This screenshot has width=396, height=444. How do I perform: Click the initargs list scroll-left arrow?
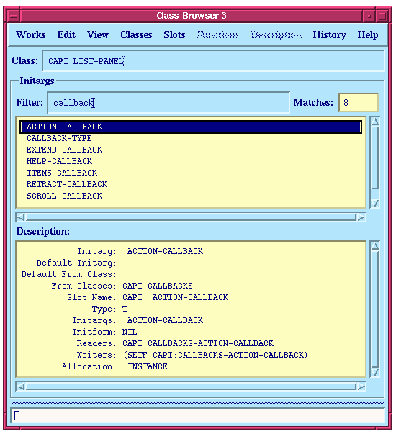click(20, 218)
